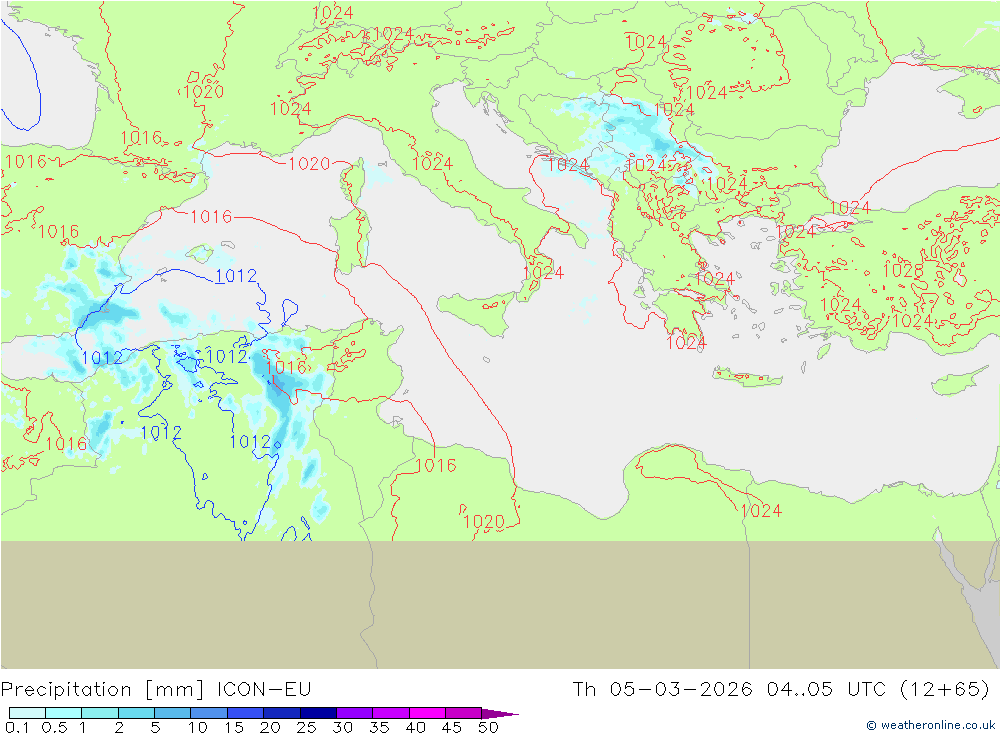The width and height of the screenshot is (1000, 733).
Task: Click the 'Th 05-03-2026 04..05 UTC' date text
Action: (x=732, y=690)
